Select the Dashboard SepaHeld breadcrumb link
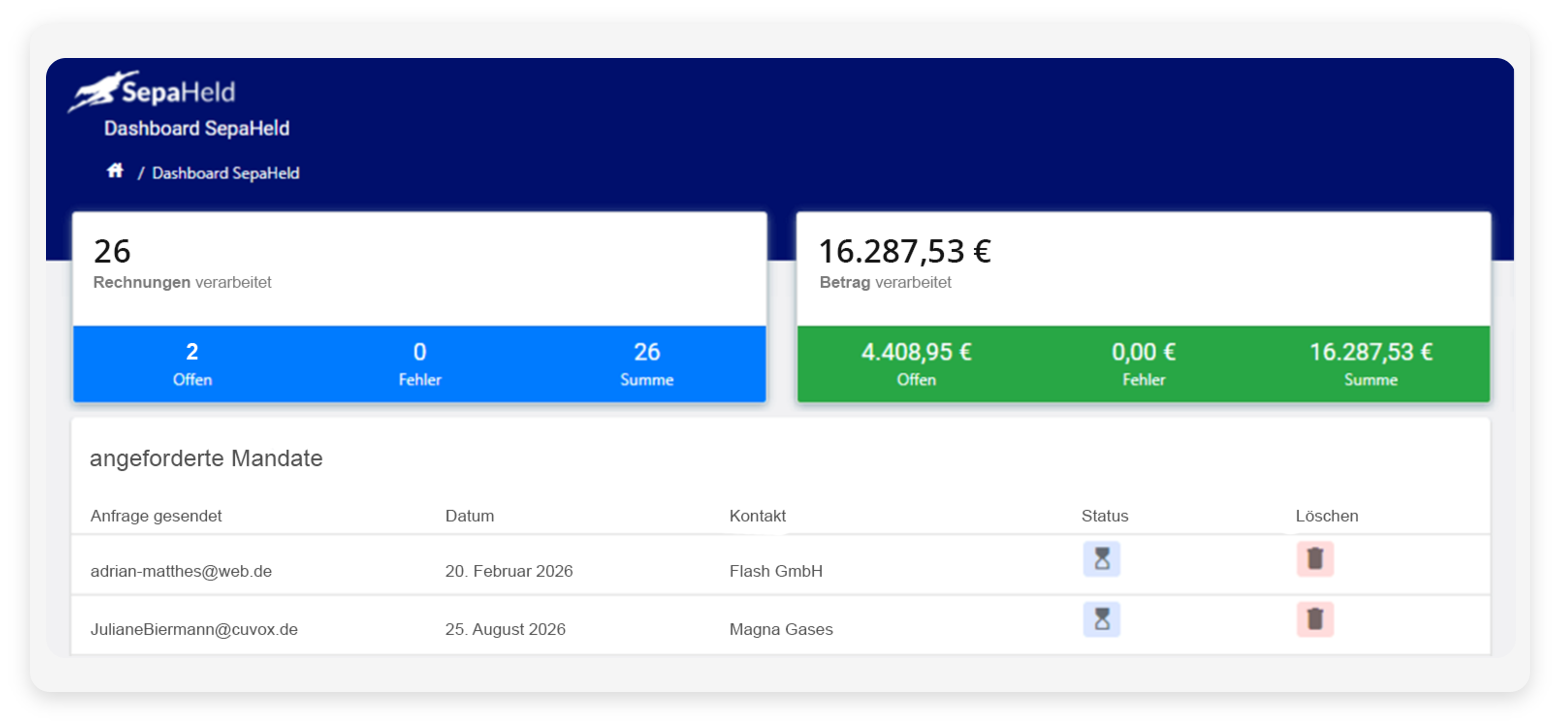 point(225,173)
